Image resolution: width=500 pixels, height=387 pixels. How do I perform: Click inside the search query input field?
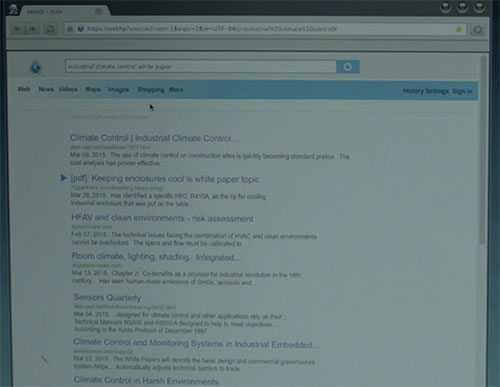point(201,67)
